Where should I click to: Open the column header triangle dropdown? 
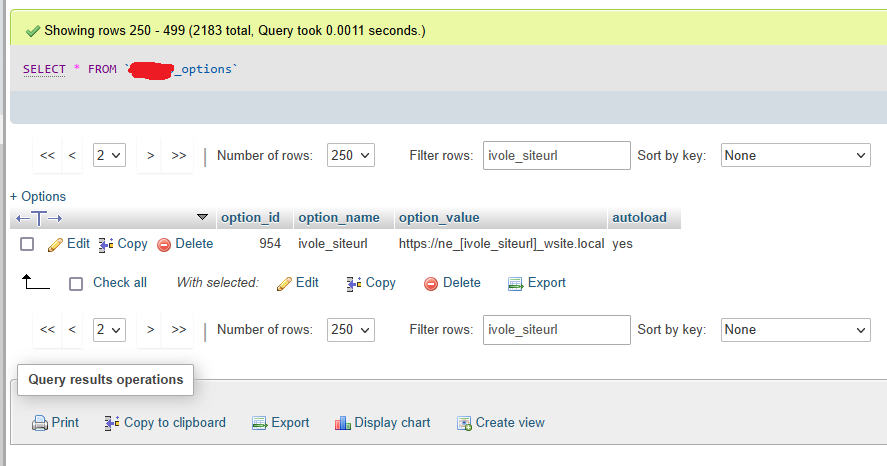tap(202, 217)
